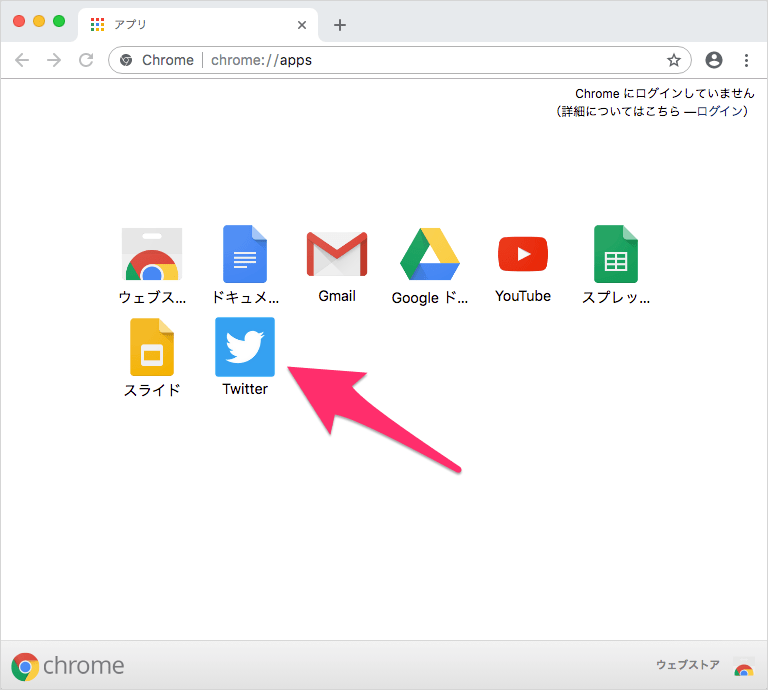Open the ウェブストア link at bottom
This screenshot has height=690, width=768.
click(x=688, y=665)
